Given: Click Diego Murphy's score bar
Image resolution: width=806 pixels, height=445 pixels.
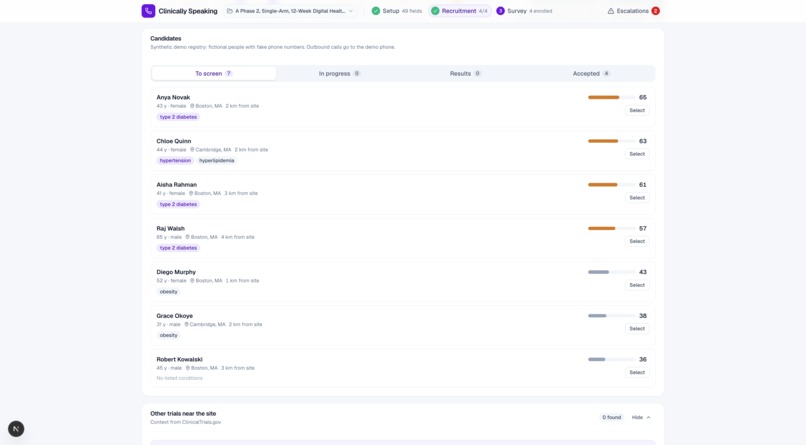Looking at the screenshot, I should click(x=611, y=272).
